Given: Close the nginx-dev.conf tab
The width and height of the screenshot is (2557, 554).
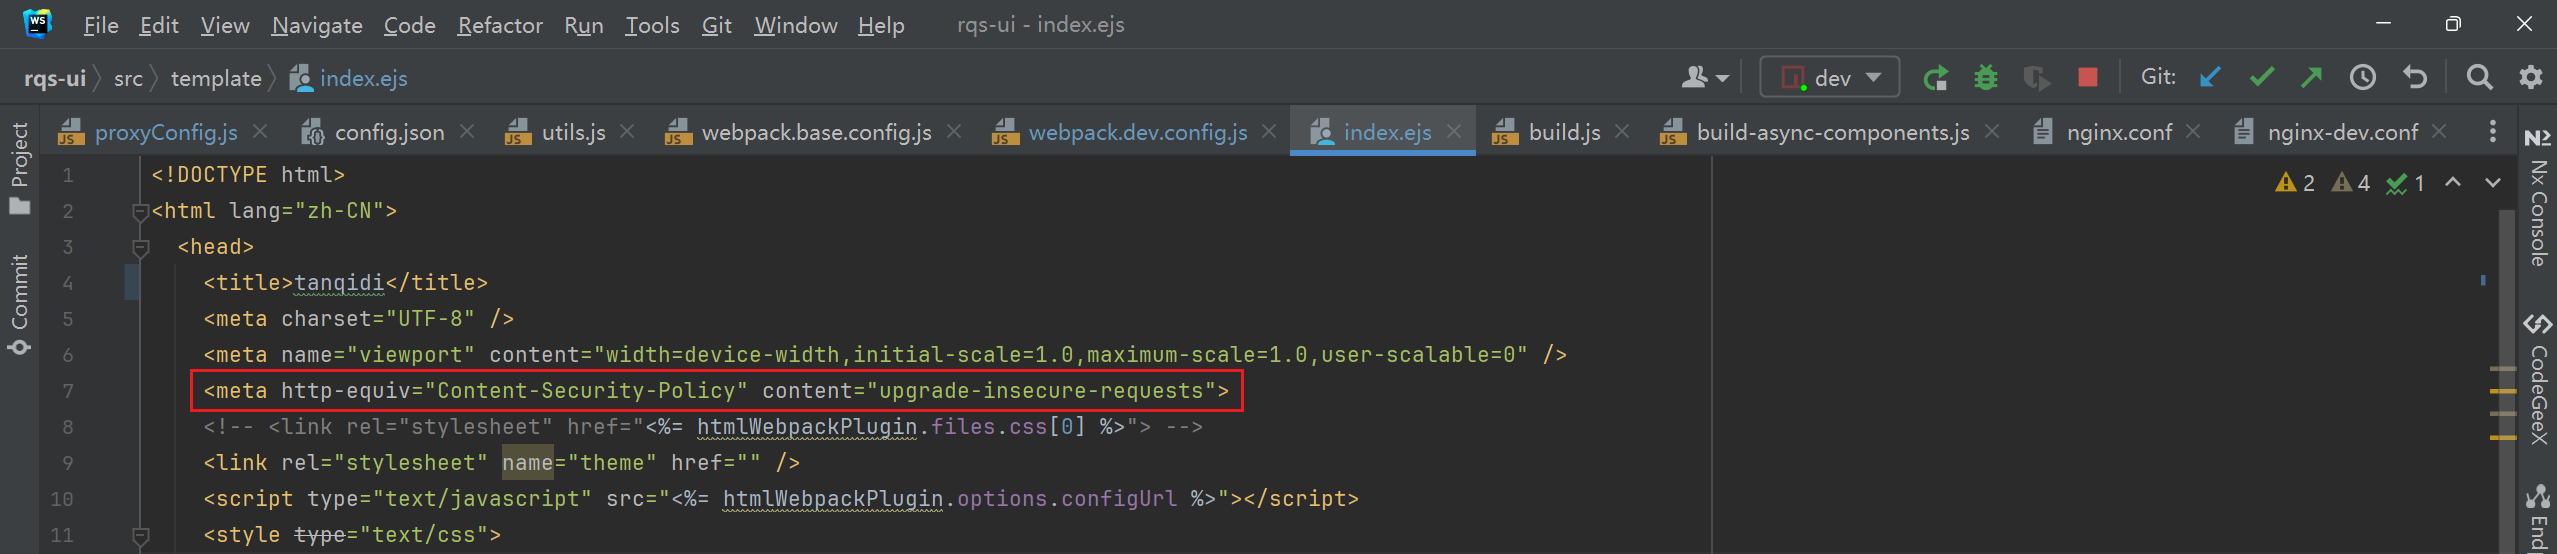Looking at the screenshot, I should point(2439,131).
